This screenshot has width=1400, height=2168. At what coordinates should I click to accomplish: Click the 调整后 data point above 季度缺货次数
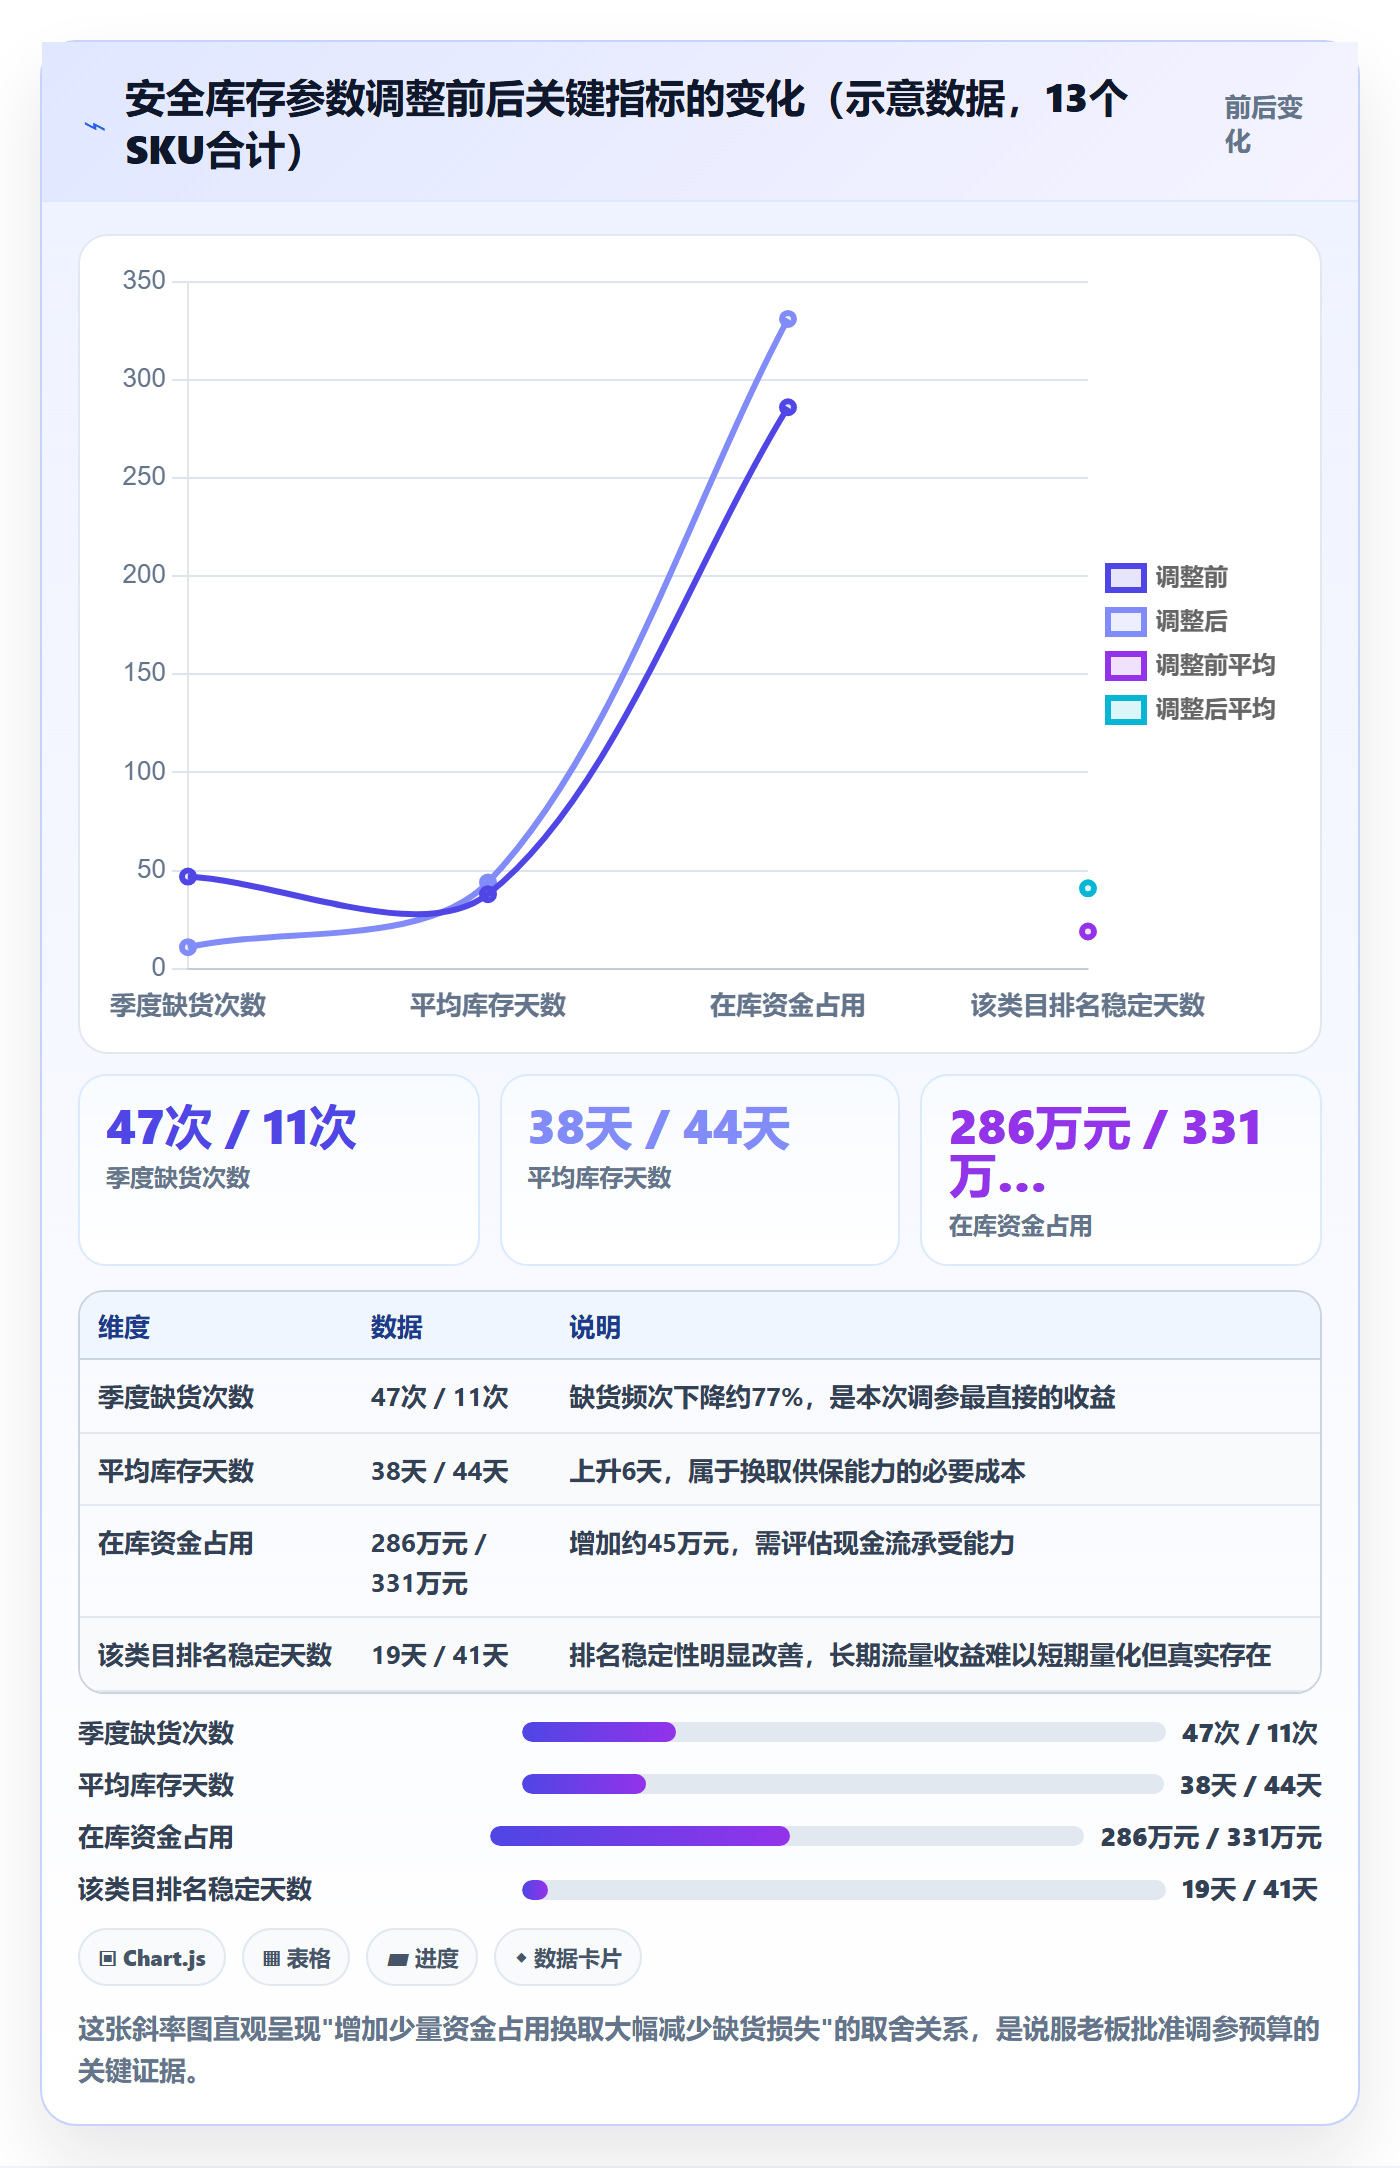pyautogui.click(x=188, y=946)
